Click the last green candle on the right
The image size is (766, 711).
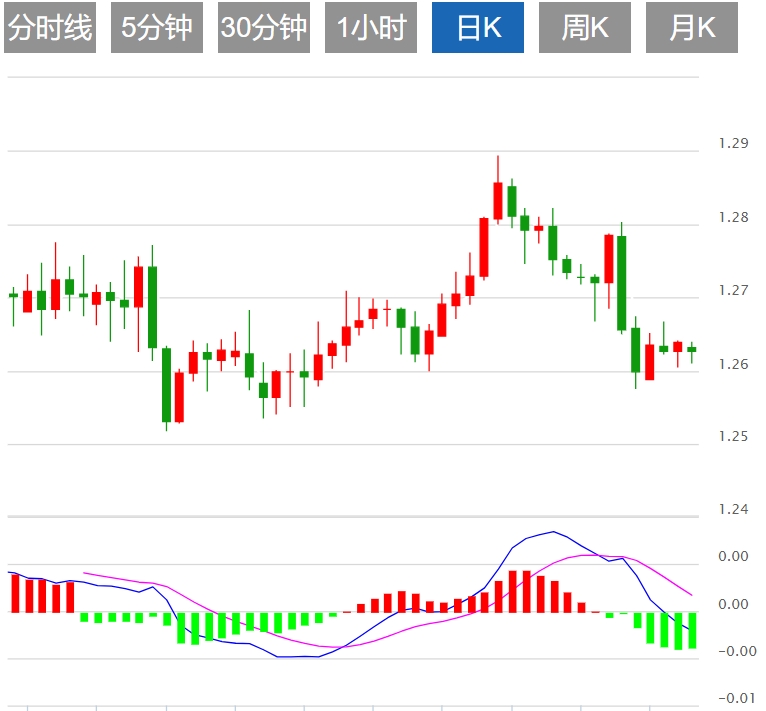[692, 349]
